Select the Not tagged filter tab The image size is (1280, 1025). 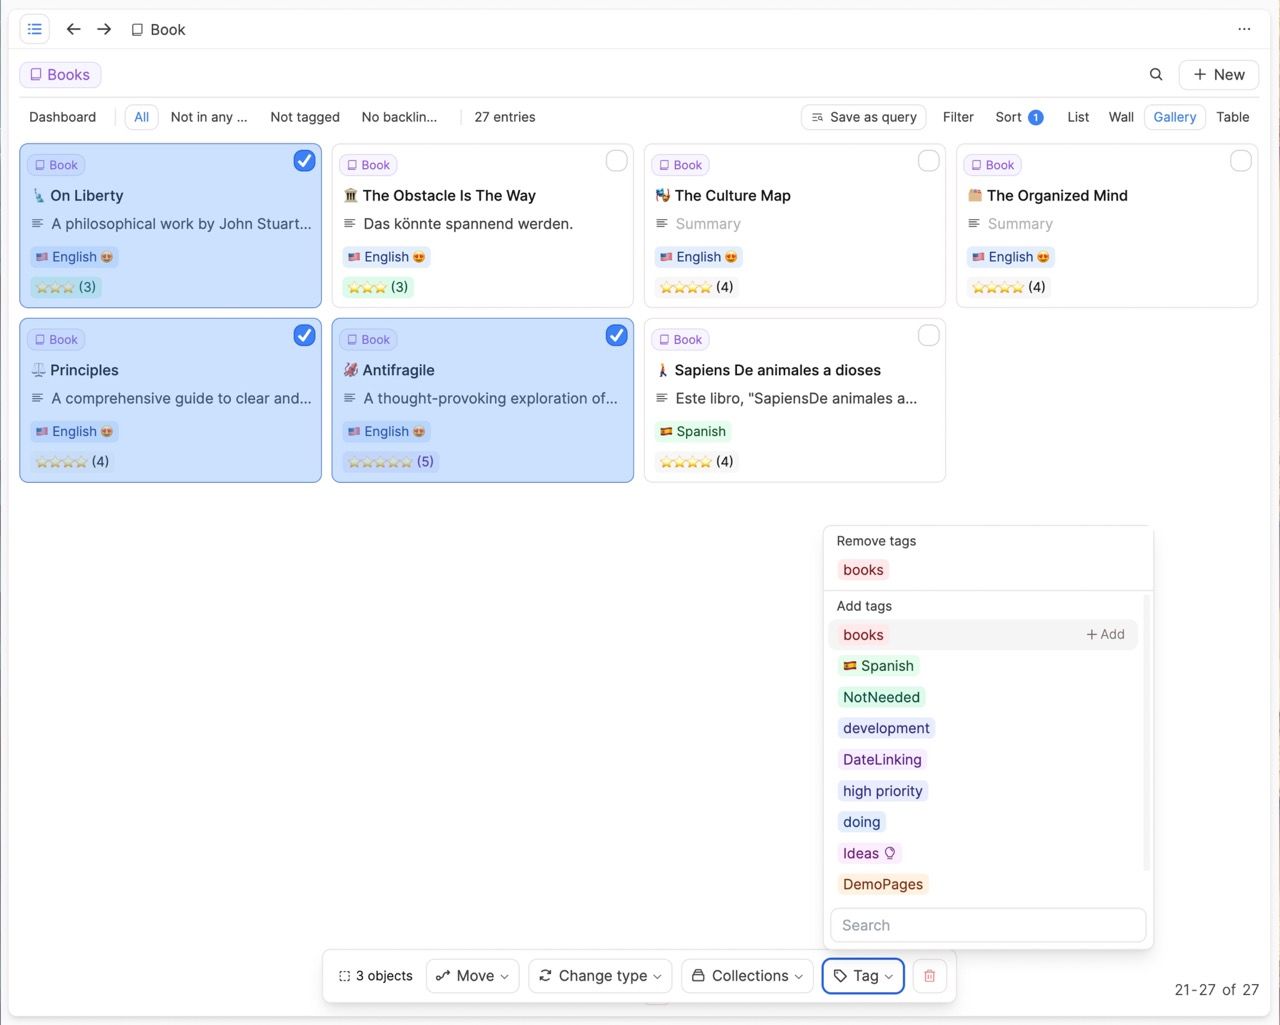(305, 117)
